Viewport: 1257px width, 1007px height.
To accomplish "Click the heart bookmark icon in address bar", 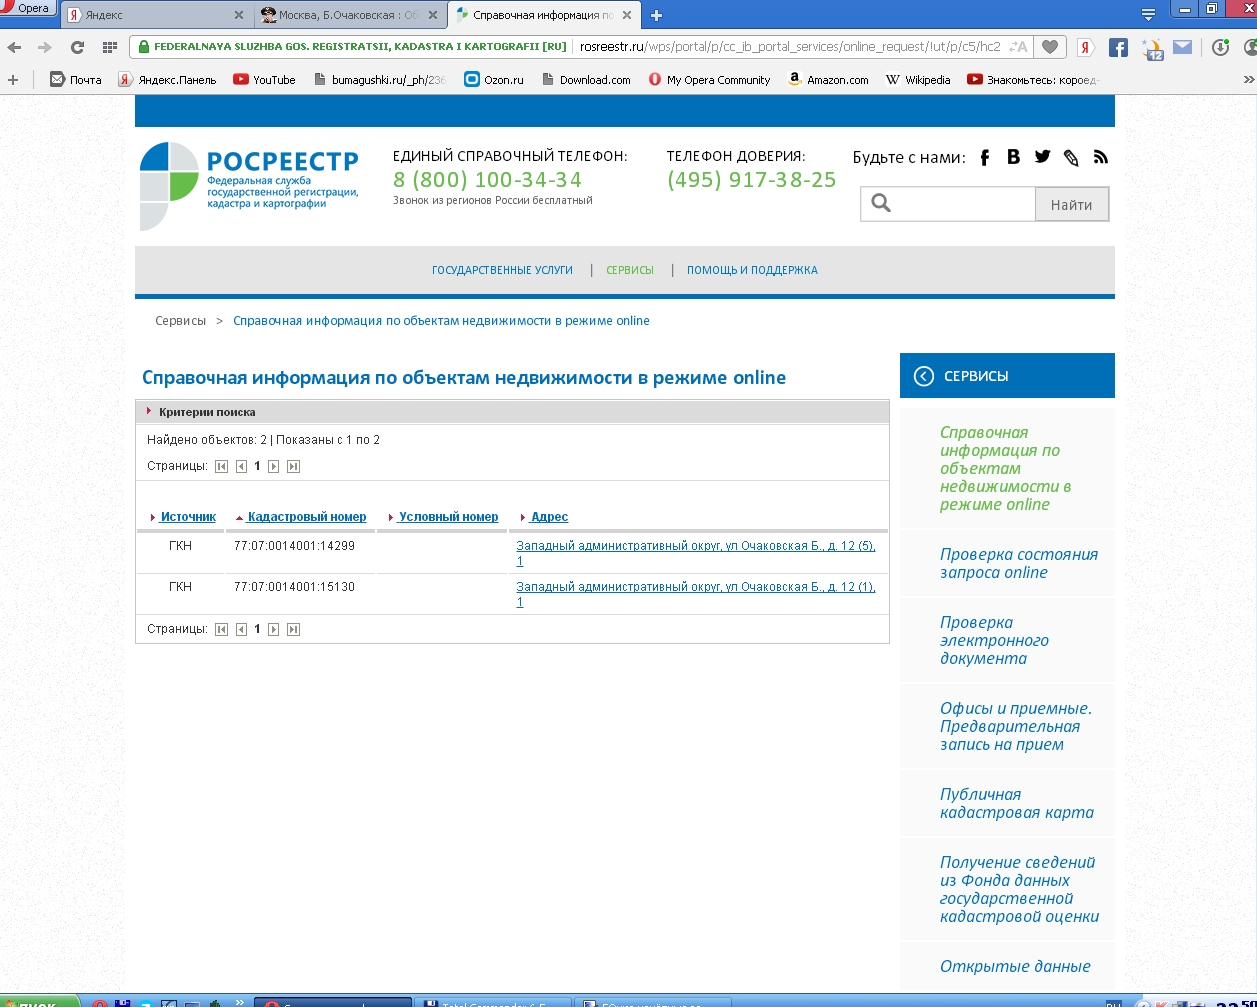I will coord(1049,47).
